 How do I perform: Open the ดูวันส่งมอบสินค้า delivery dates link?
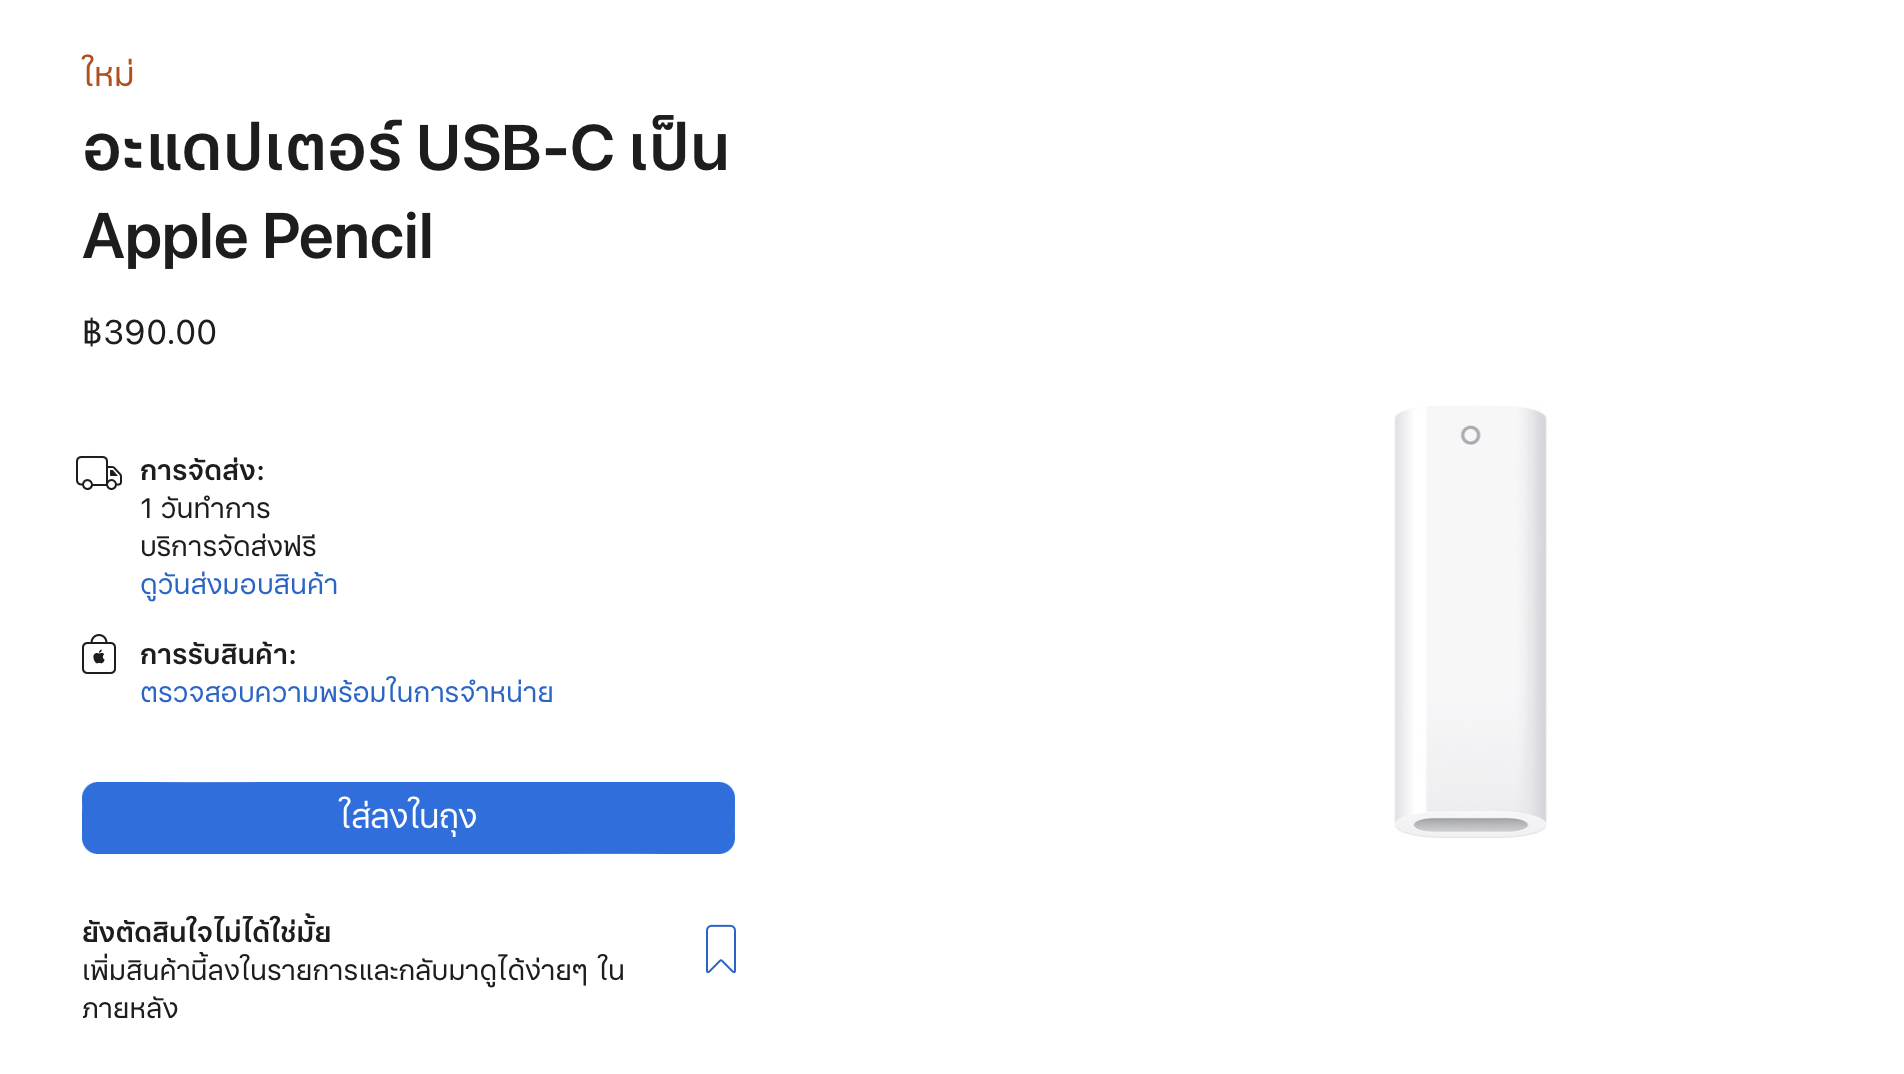pos(239,585)
